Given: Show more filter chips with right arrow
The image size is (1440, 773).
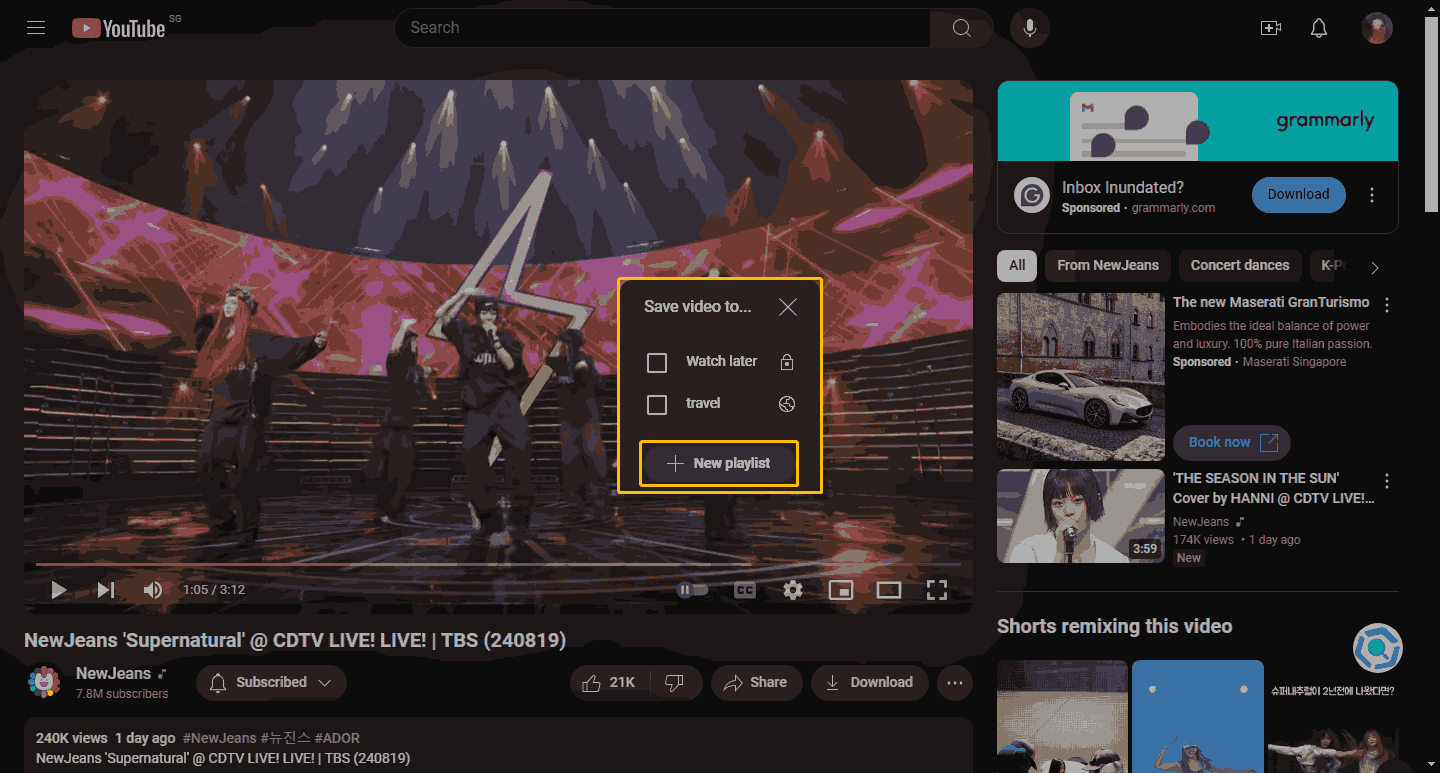Looking at the screenshot, I should click(1375, 267).
